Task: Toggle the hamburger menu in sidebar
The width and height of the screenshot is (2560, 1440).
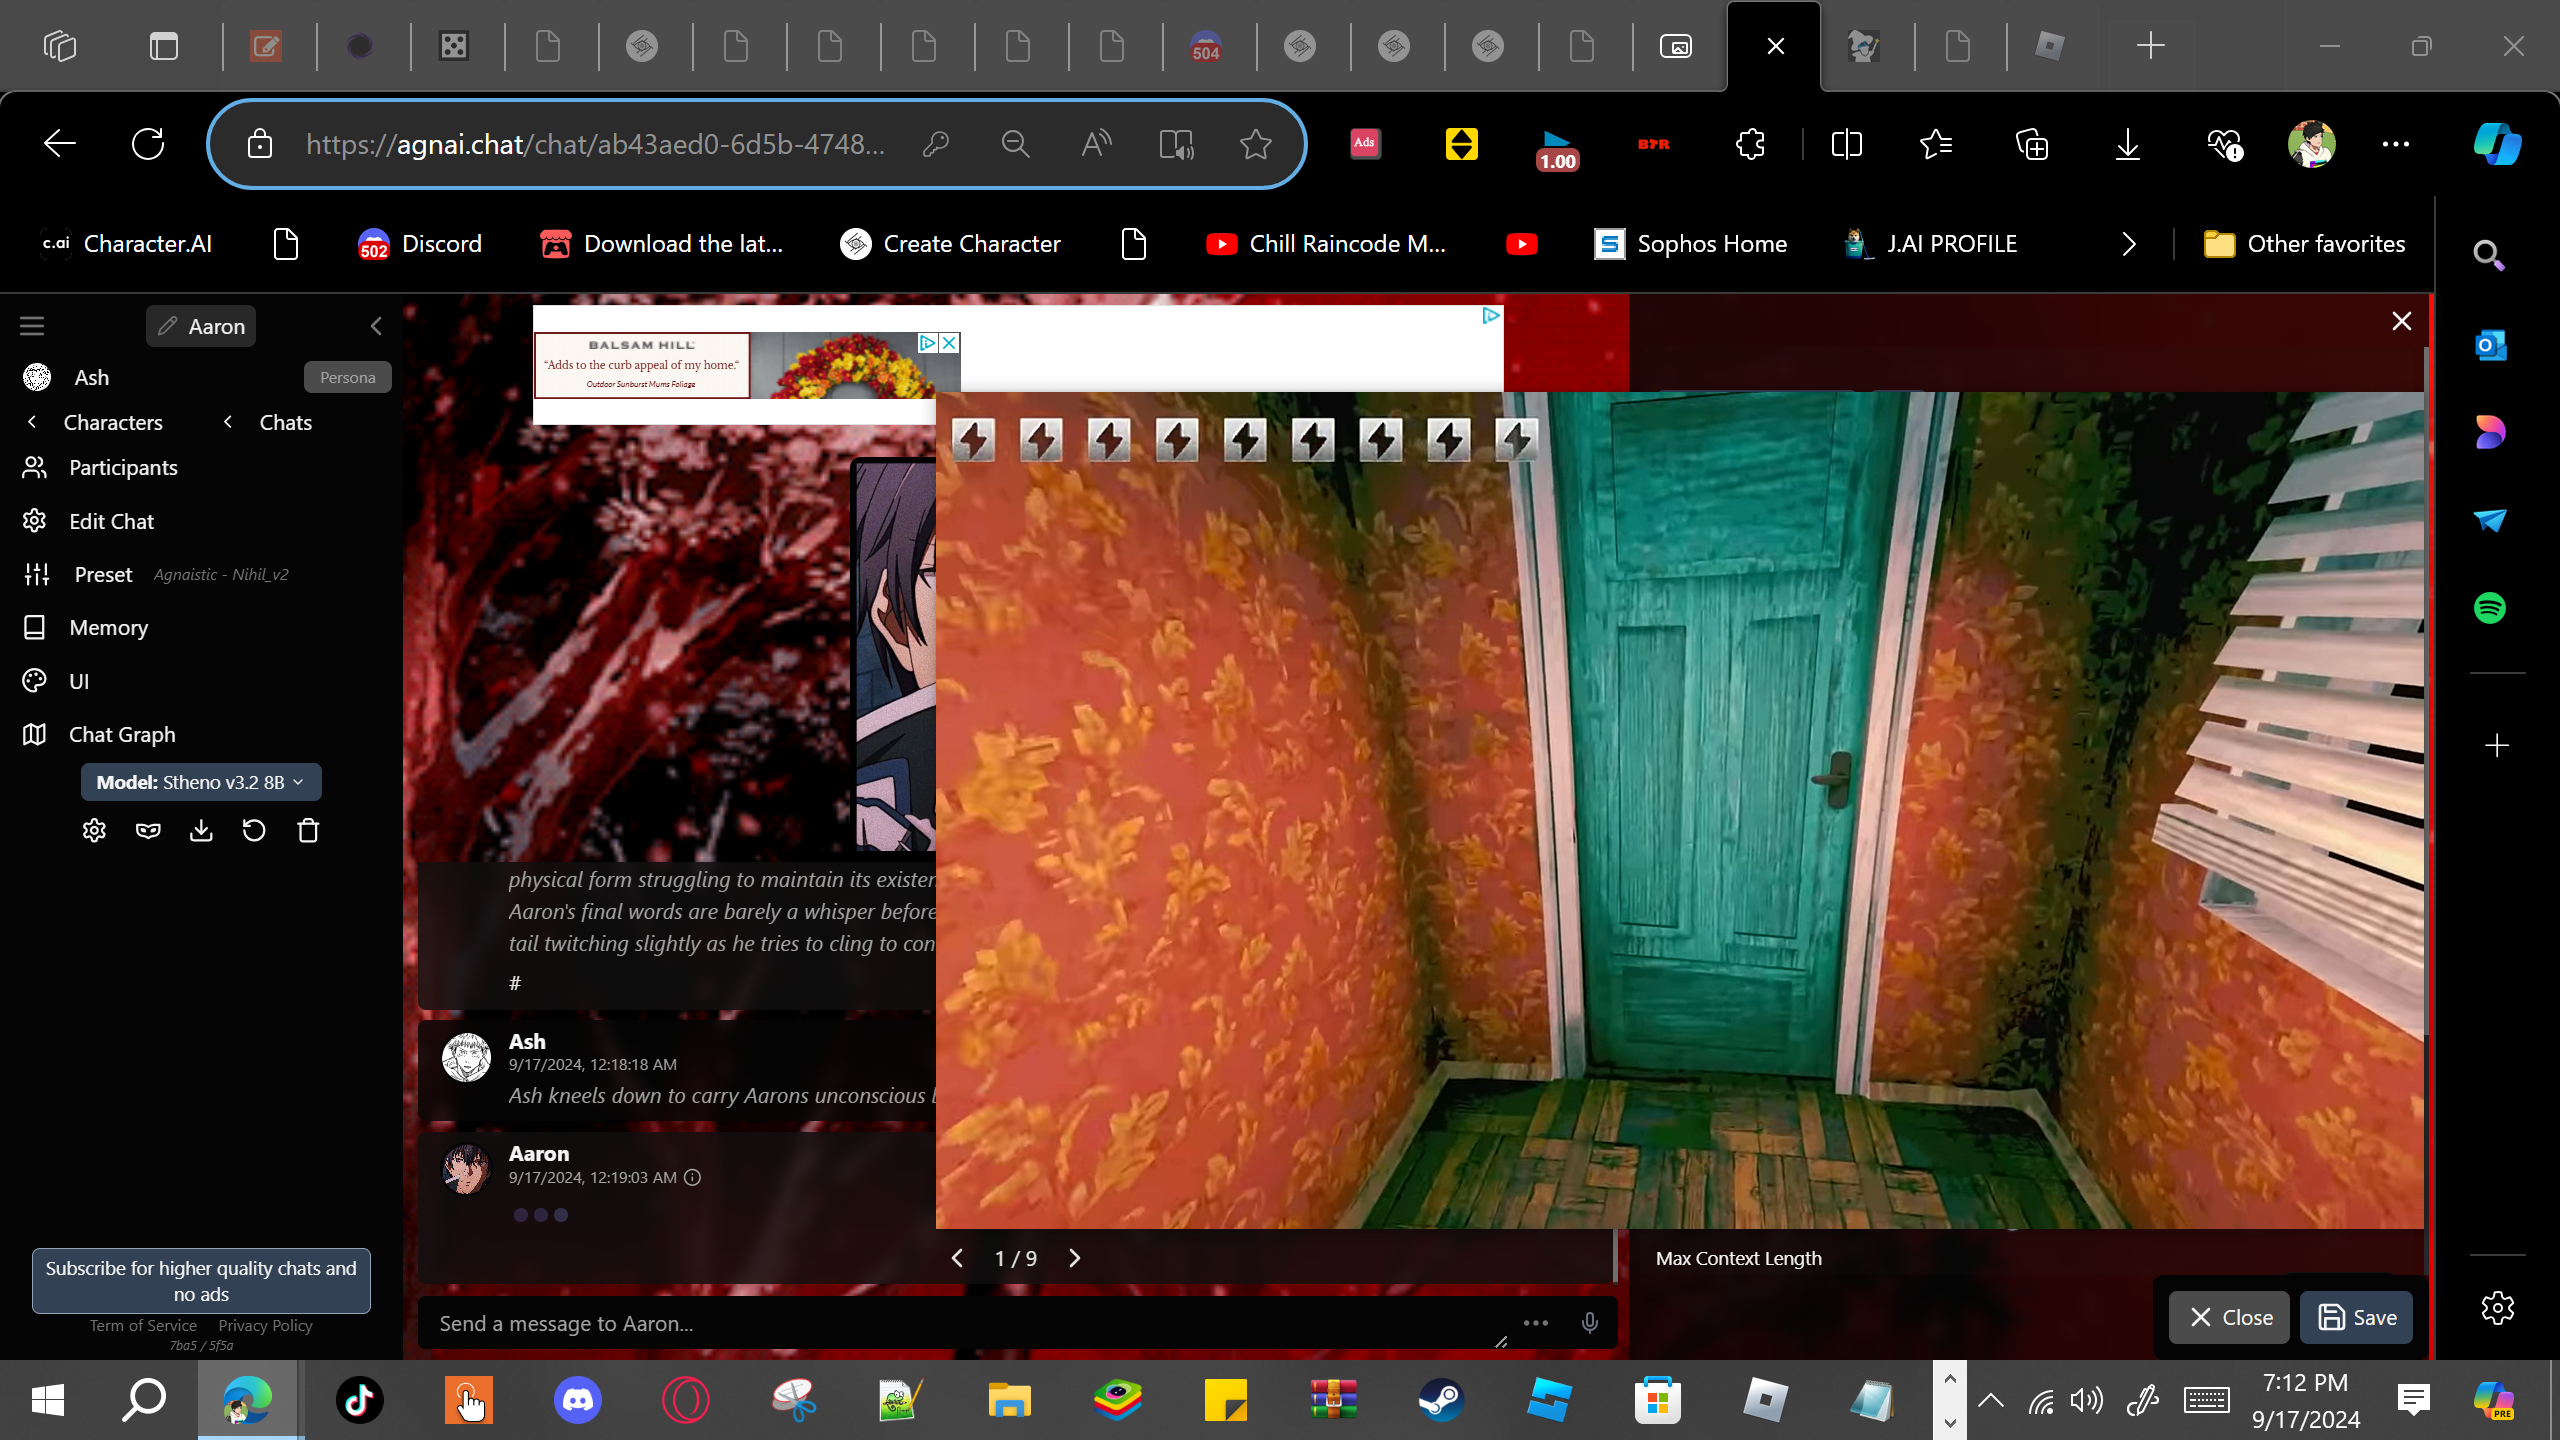Action: tap(32, 326)
